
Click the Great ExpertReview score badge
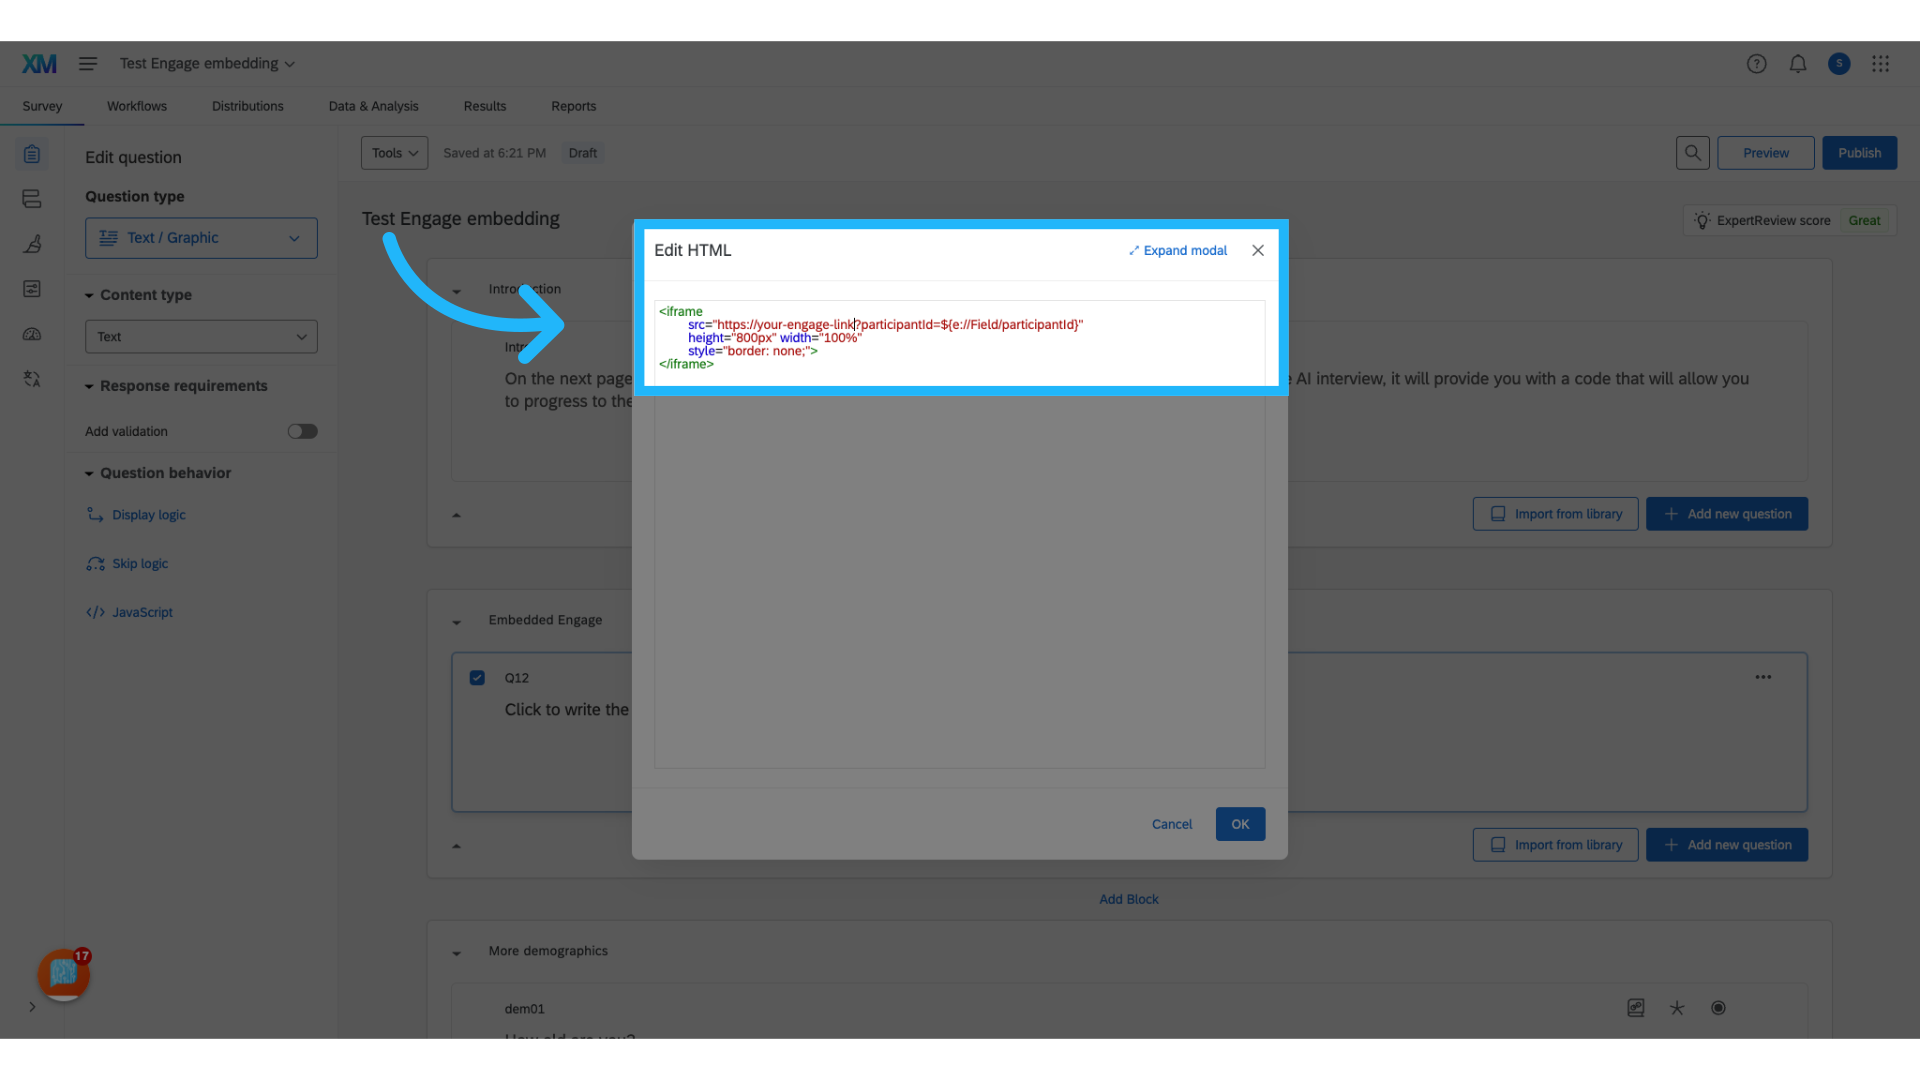tap(1864, 221)
